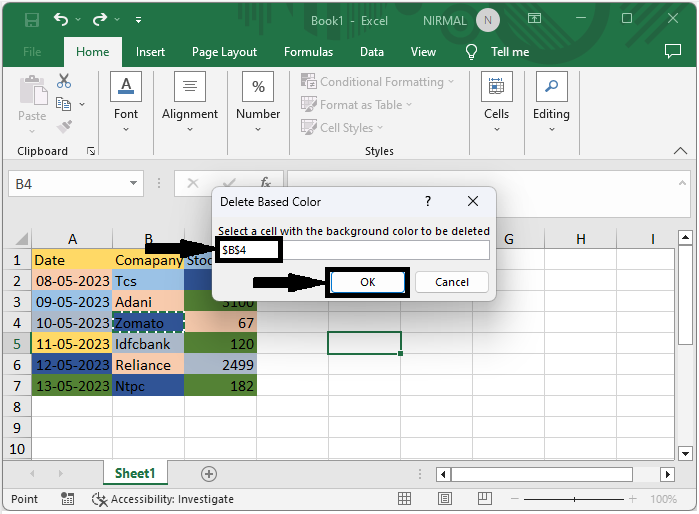Image resolution: width=699 pixels, height=514 pixels.
Task: Open the Name Box dropdown arrow
Action: [133, 183]
